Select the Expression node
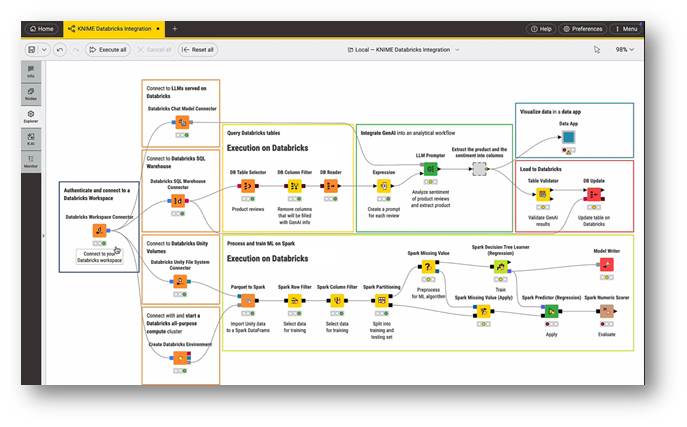The image size is (687, 427). [x=384, y=186]
